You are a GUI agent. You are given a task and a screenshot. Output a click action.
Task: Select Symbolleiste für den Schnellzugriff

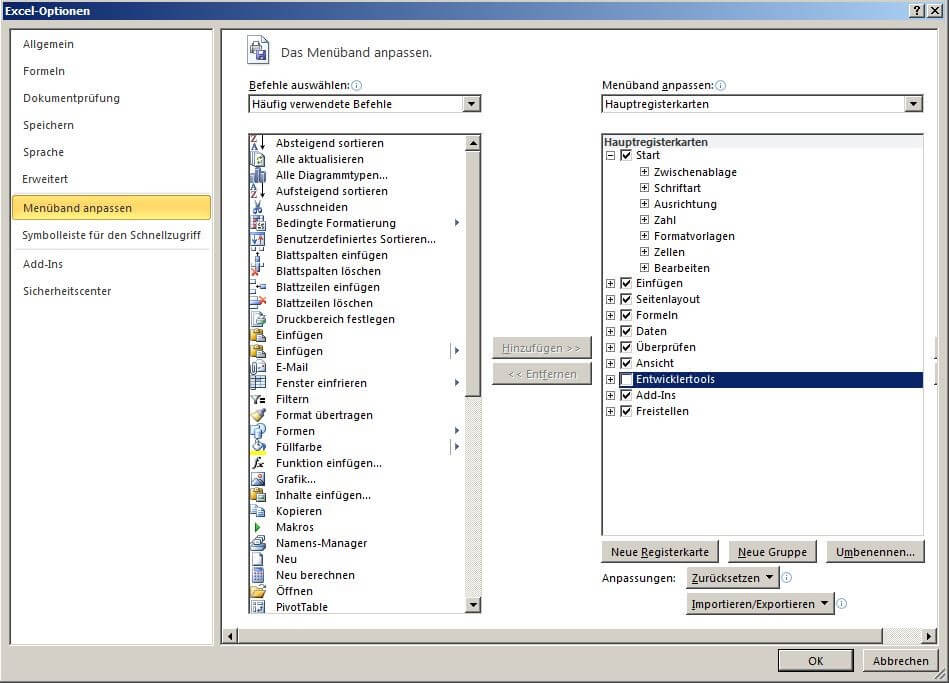pyautogui.click(x=111, y=235)
